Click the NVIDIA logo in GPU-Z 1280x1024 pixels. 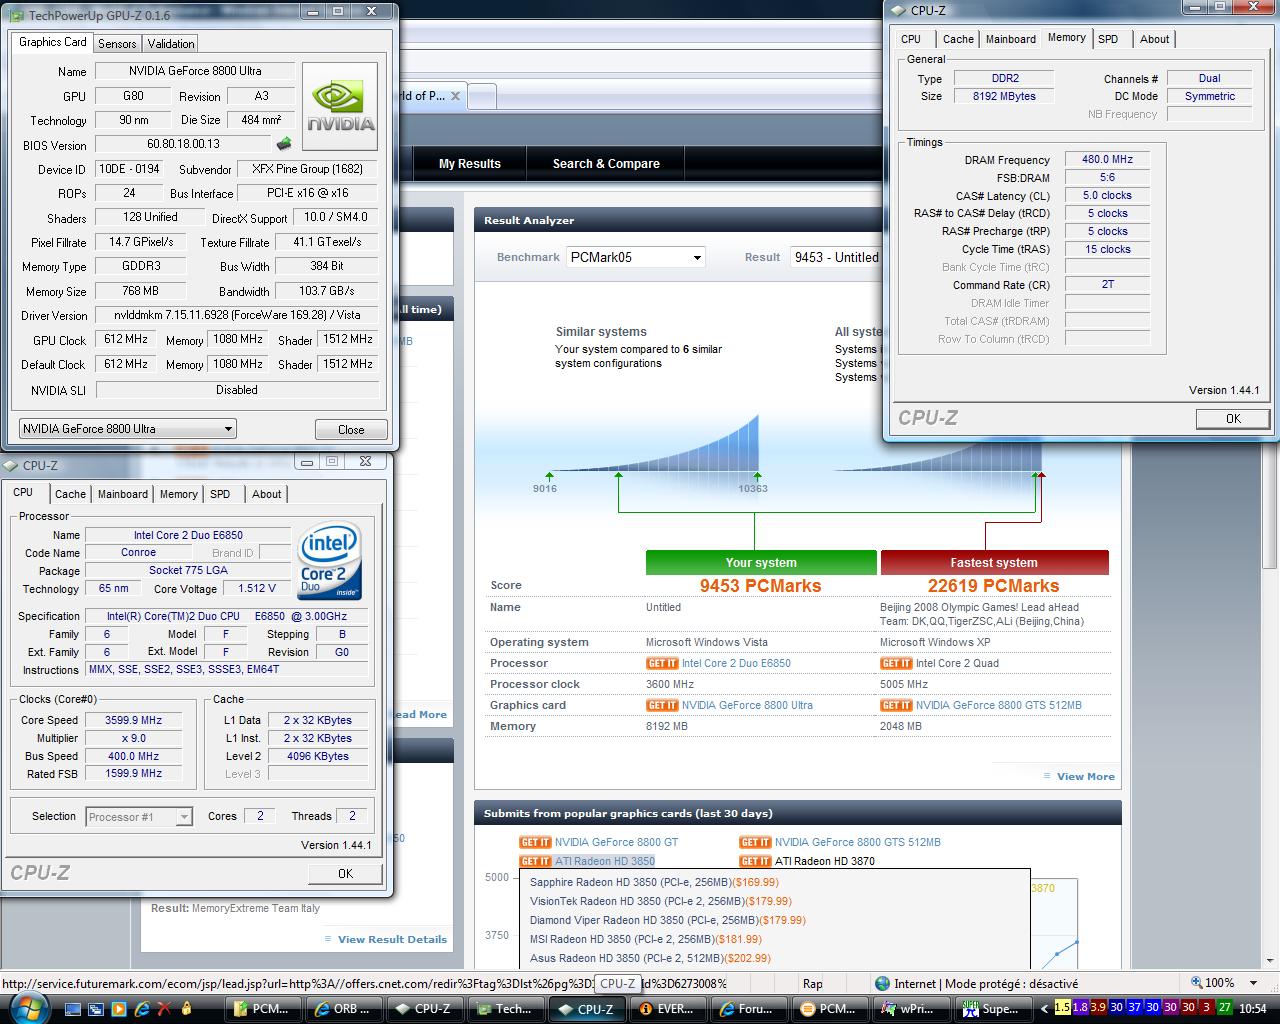pos(340,106)
